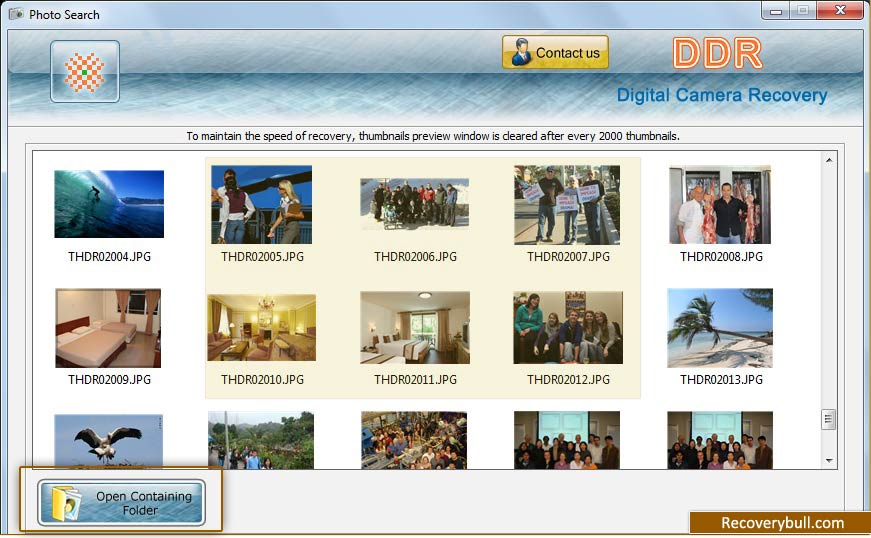Select the THDR02005.JPG thumbnail
The image size is (871, 538).
tap(262, 204)
